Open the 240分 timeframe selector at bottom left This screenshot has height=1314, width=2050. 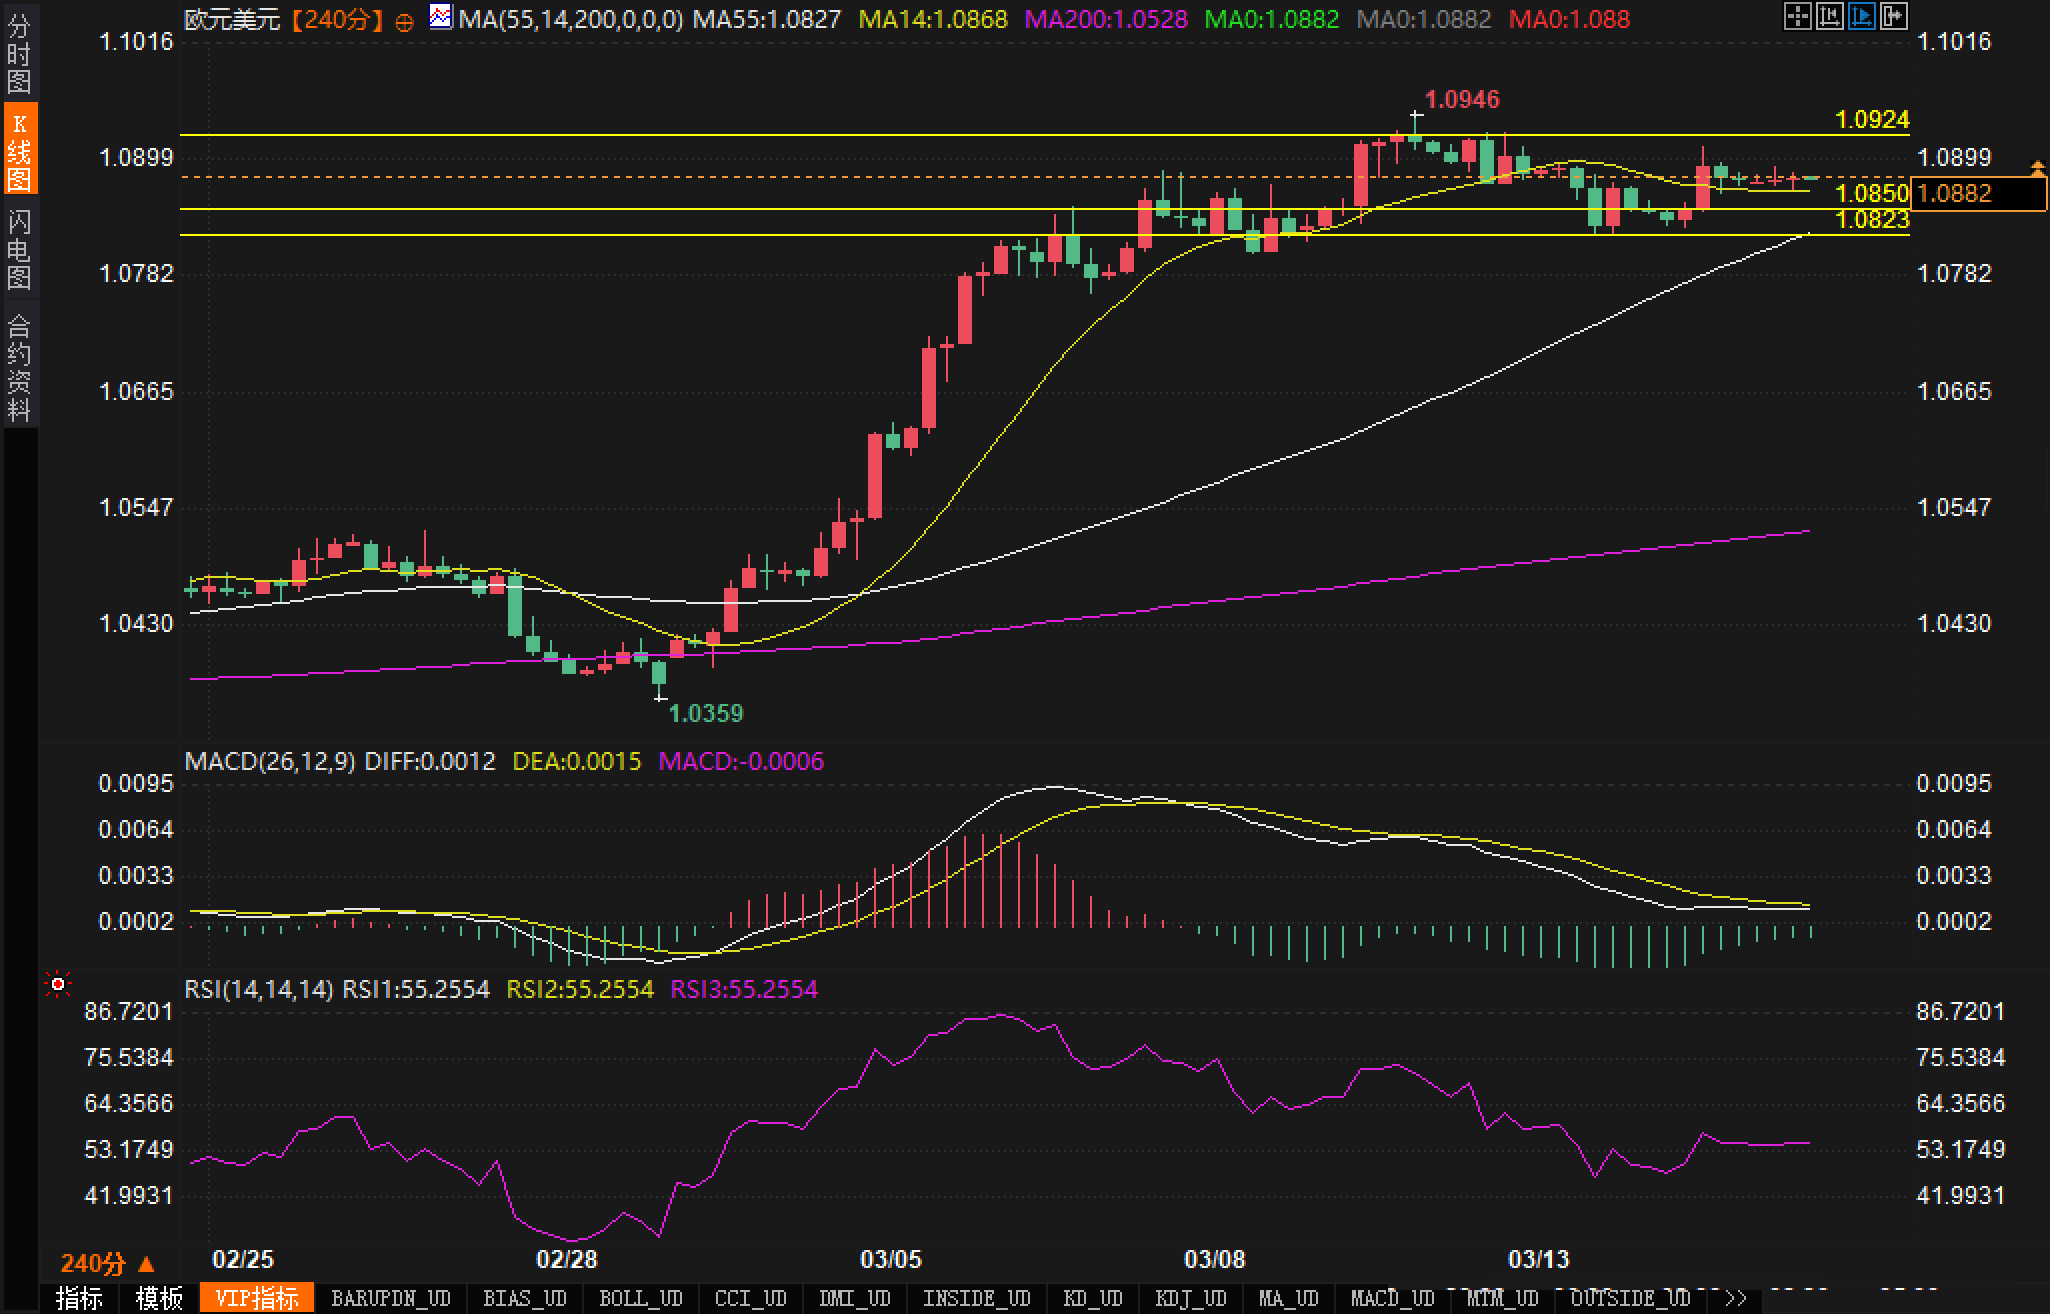[x=108, y=1263]
